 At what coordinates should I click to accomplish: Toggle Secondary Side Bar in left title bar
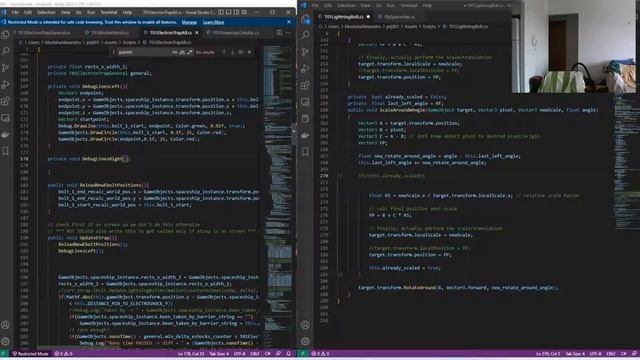click(x=236, y=12)
